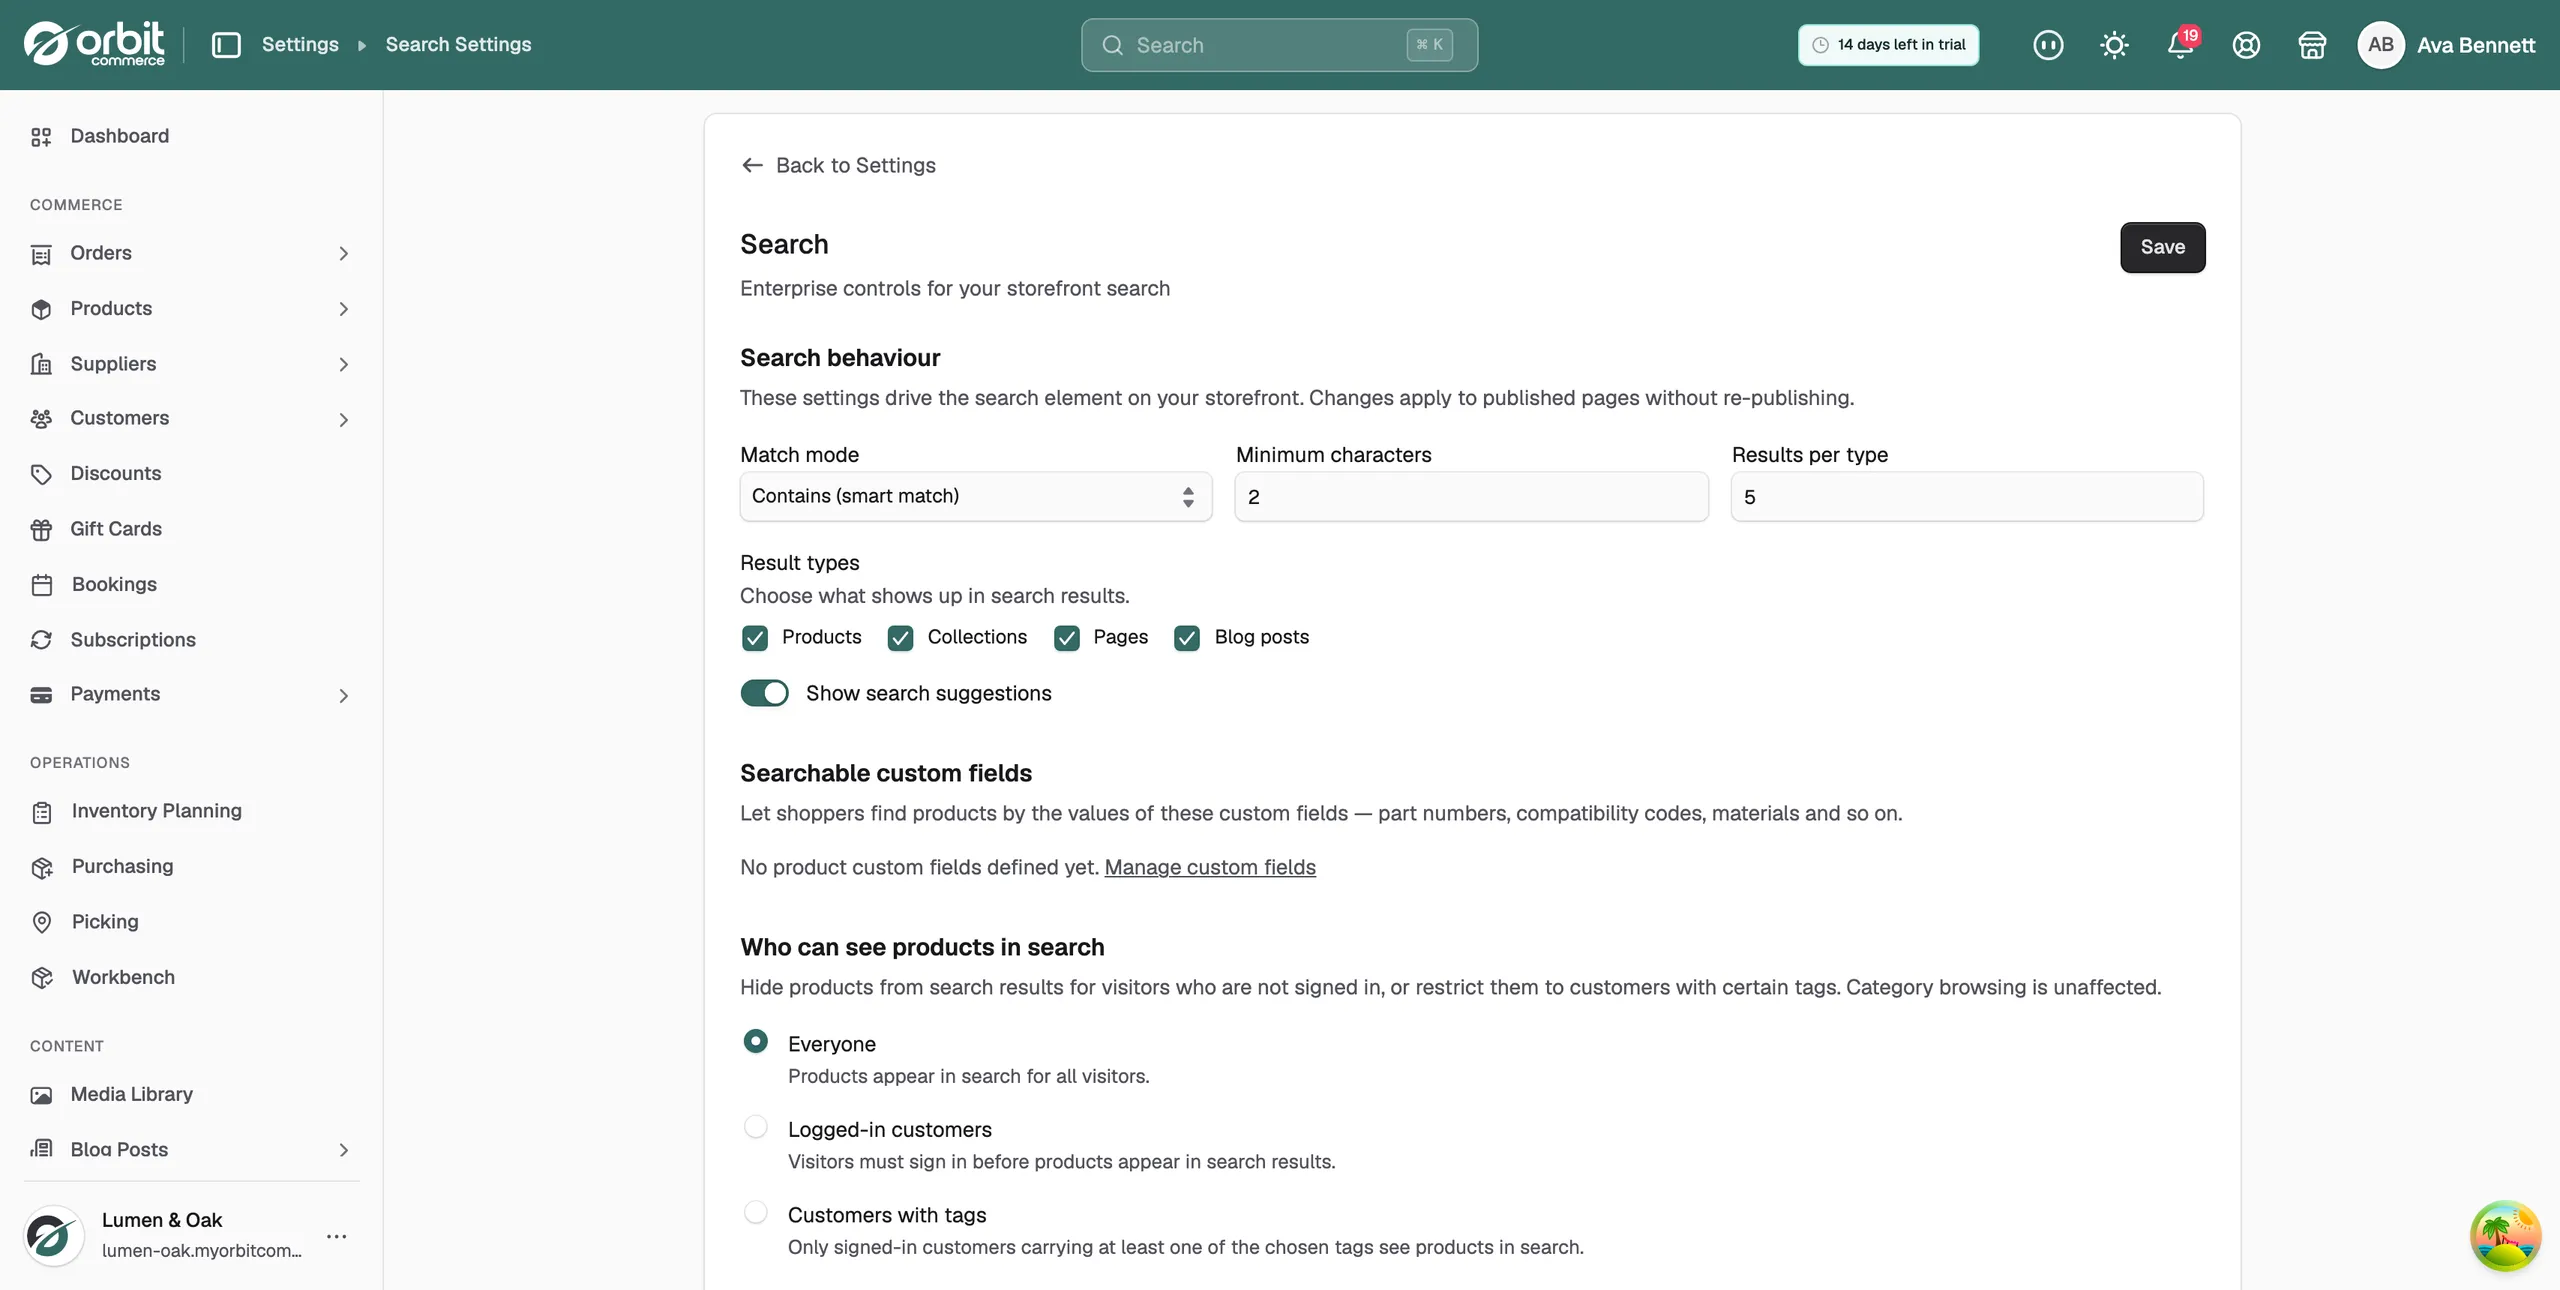
Task: Open the help lifebuoy icon
Action: click(2246, 45)
